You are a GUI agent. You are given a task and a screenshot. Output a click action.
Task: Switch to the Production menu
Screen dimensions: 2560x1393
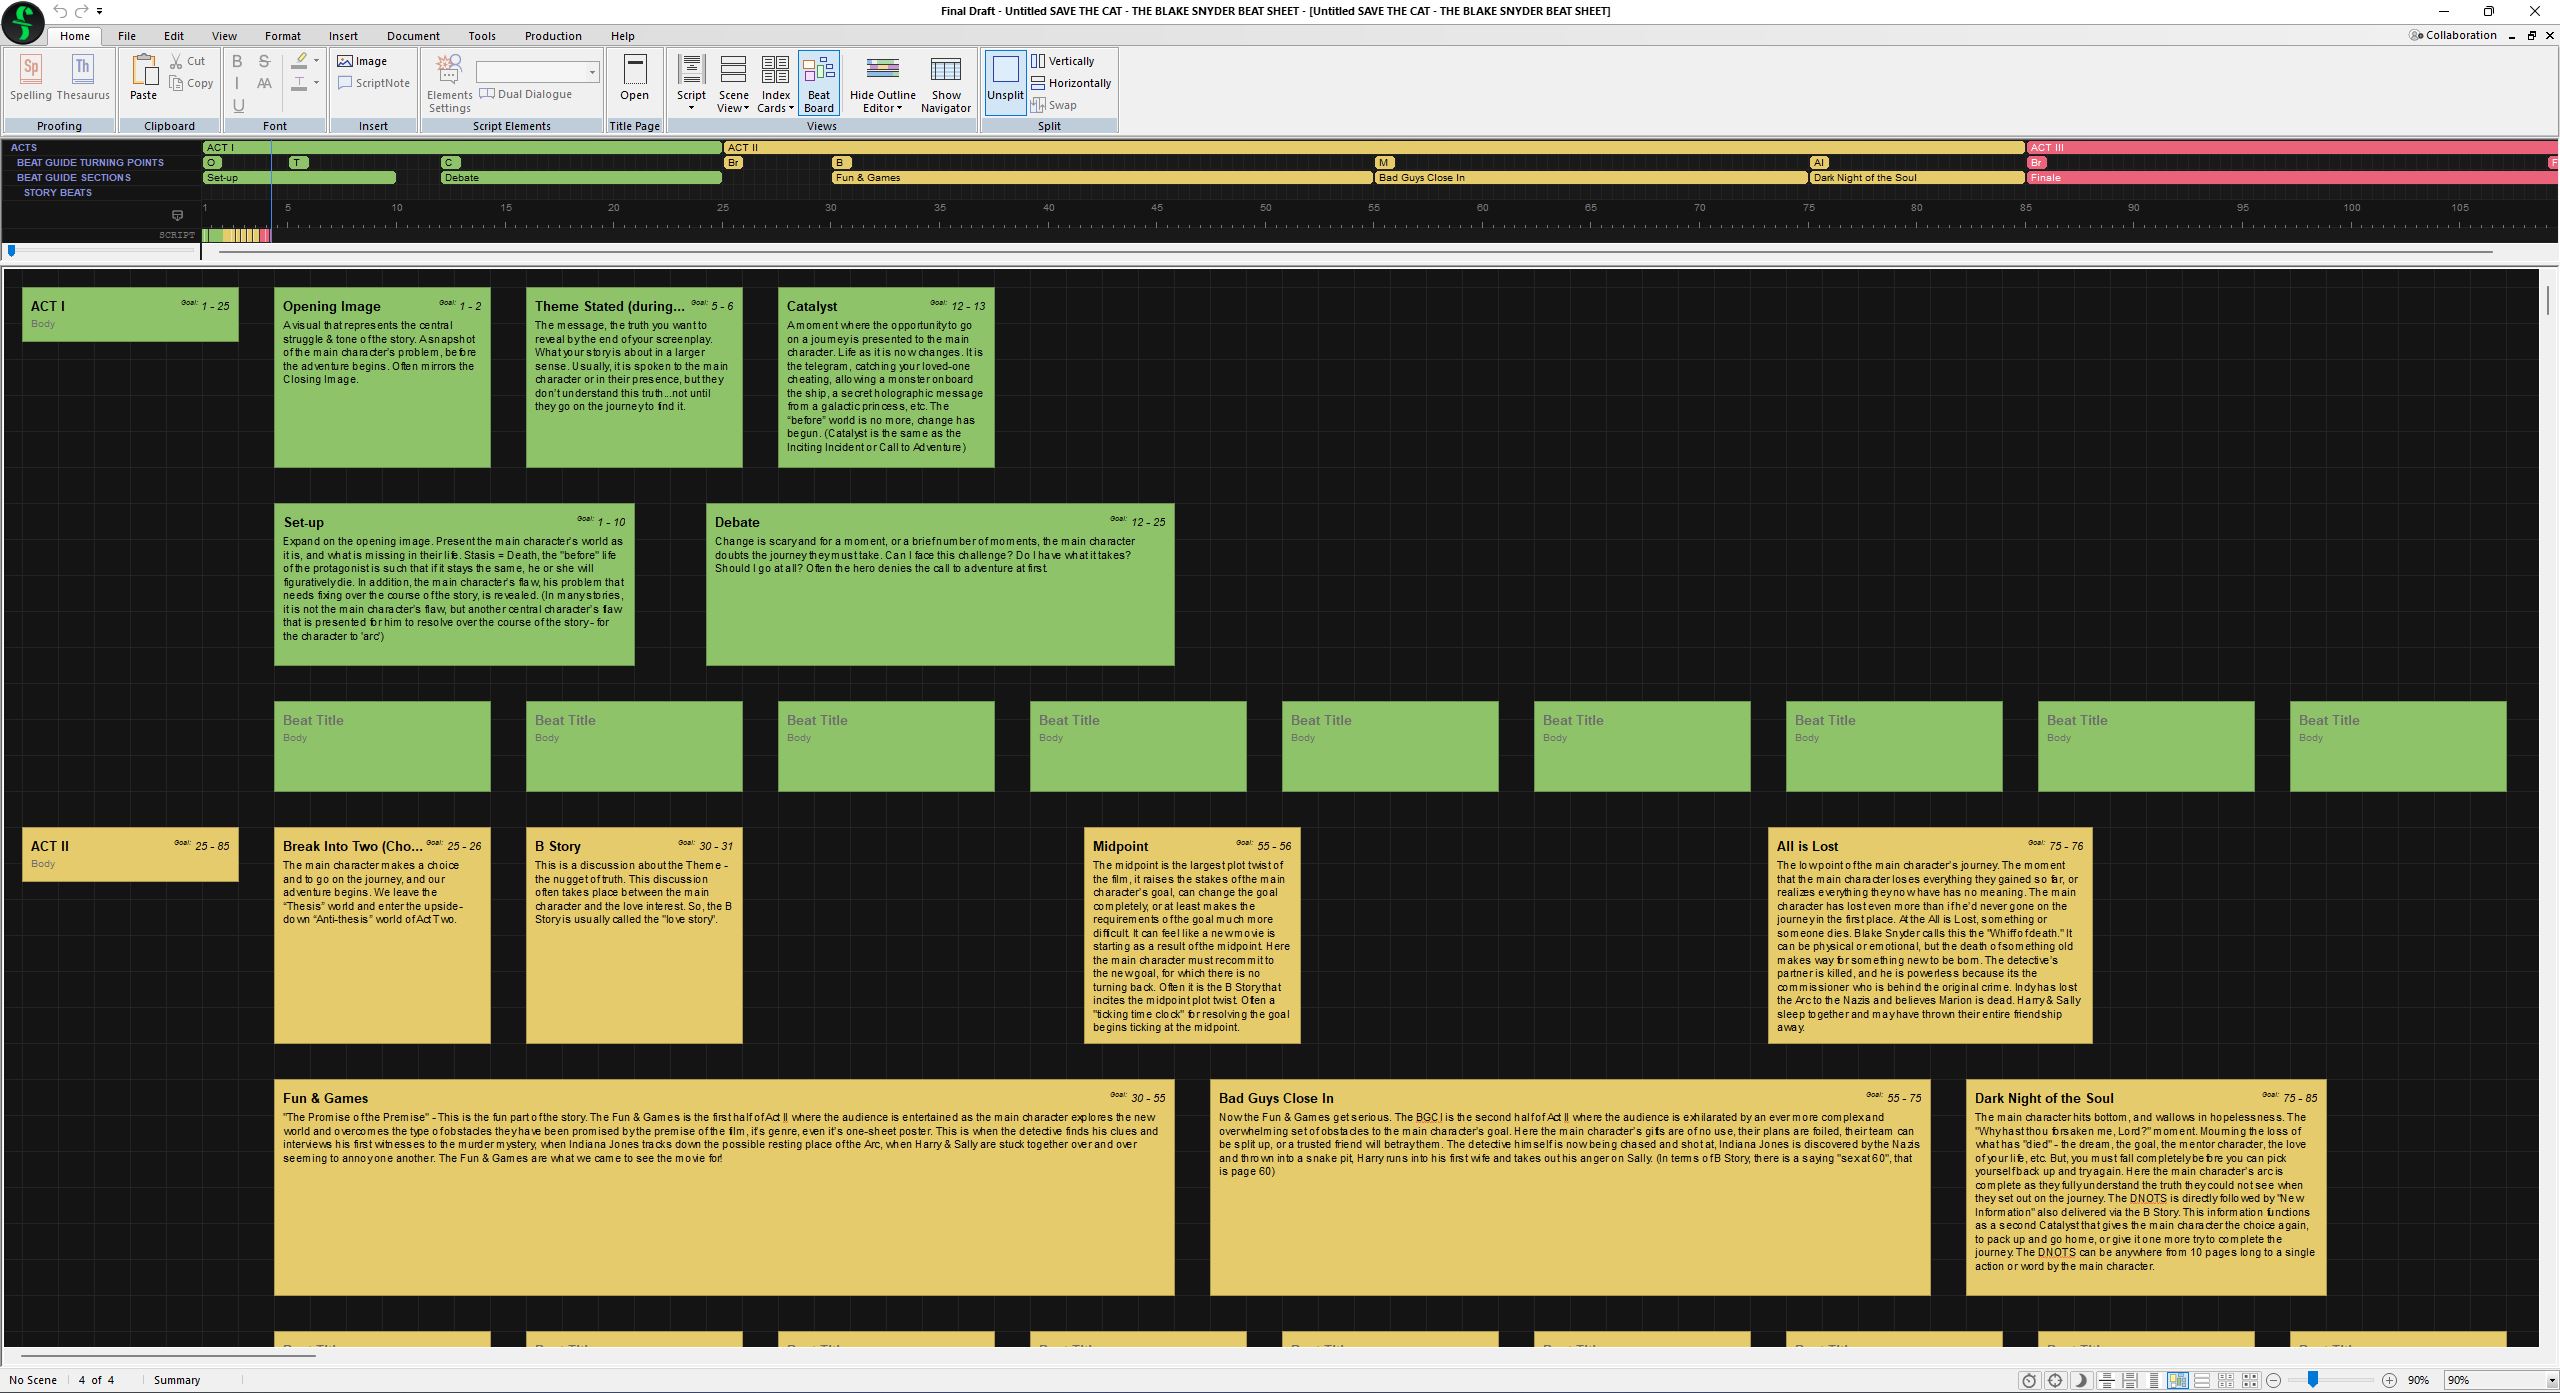tap(552, 35)
